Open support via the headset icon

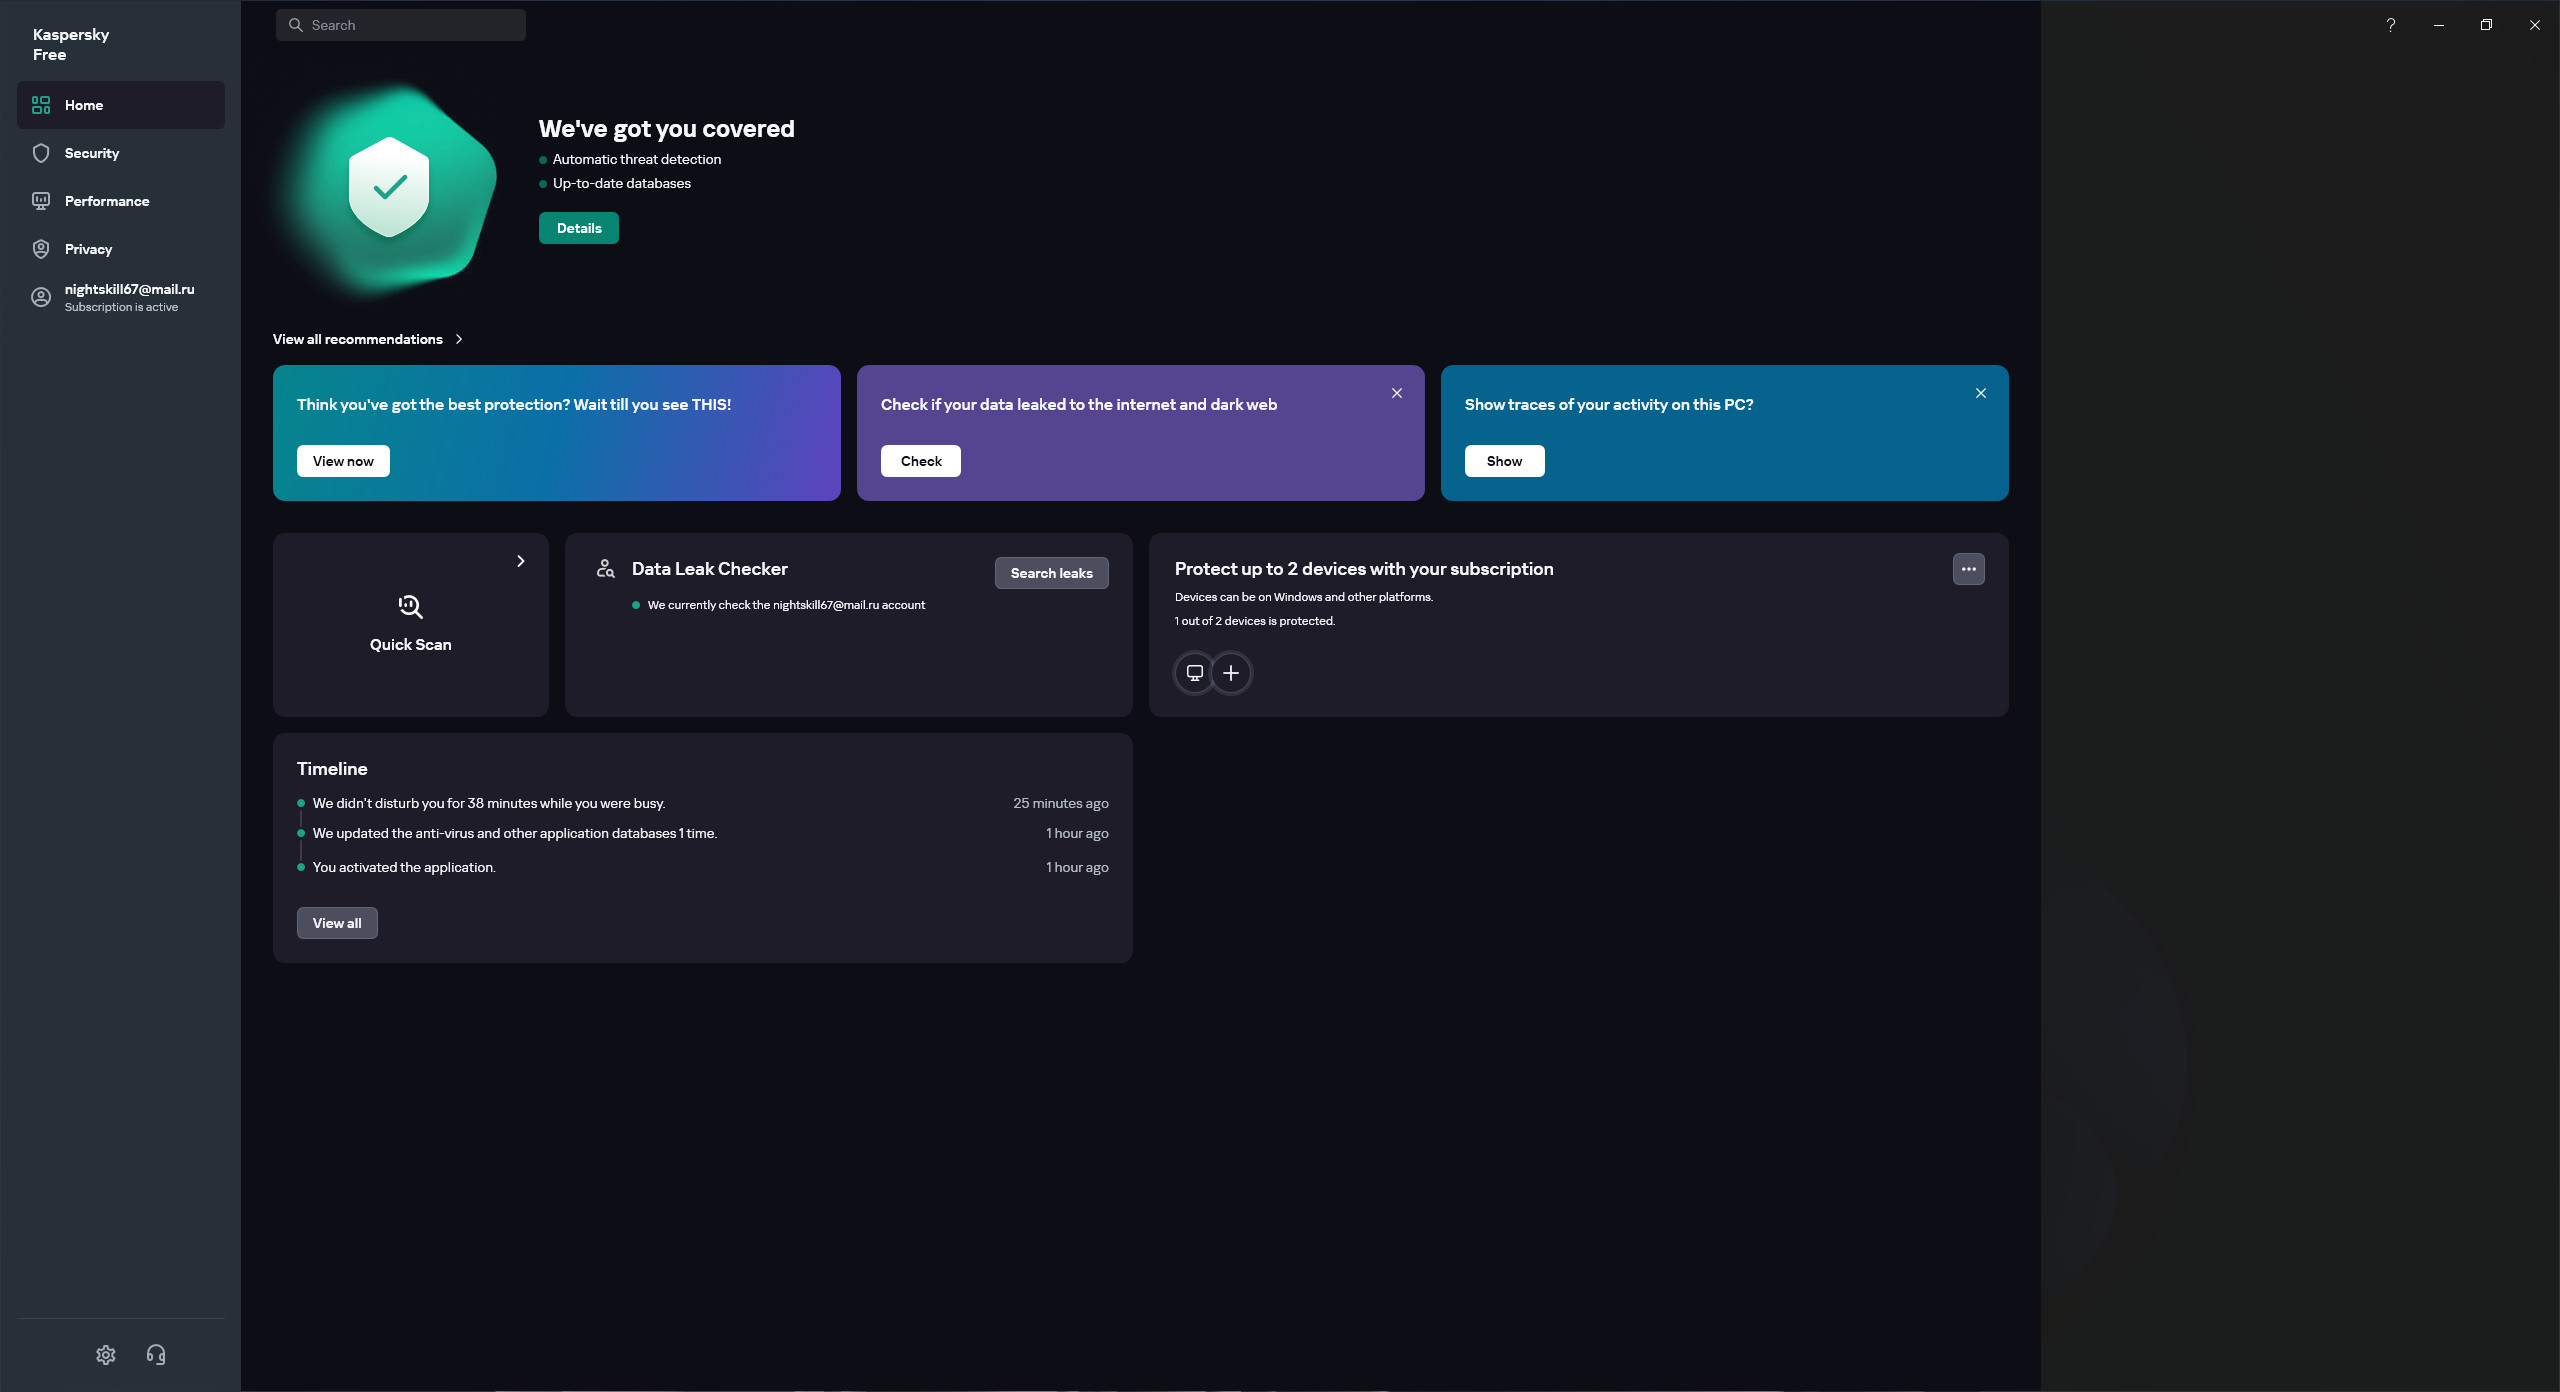click(x=156, y=1354)
